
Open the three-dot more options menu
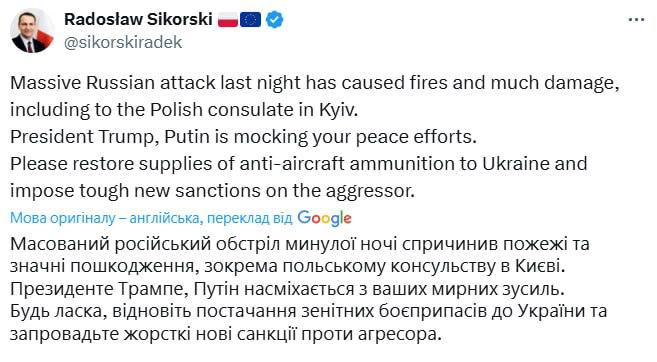(636, 20)
